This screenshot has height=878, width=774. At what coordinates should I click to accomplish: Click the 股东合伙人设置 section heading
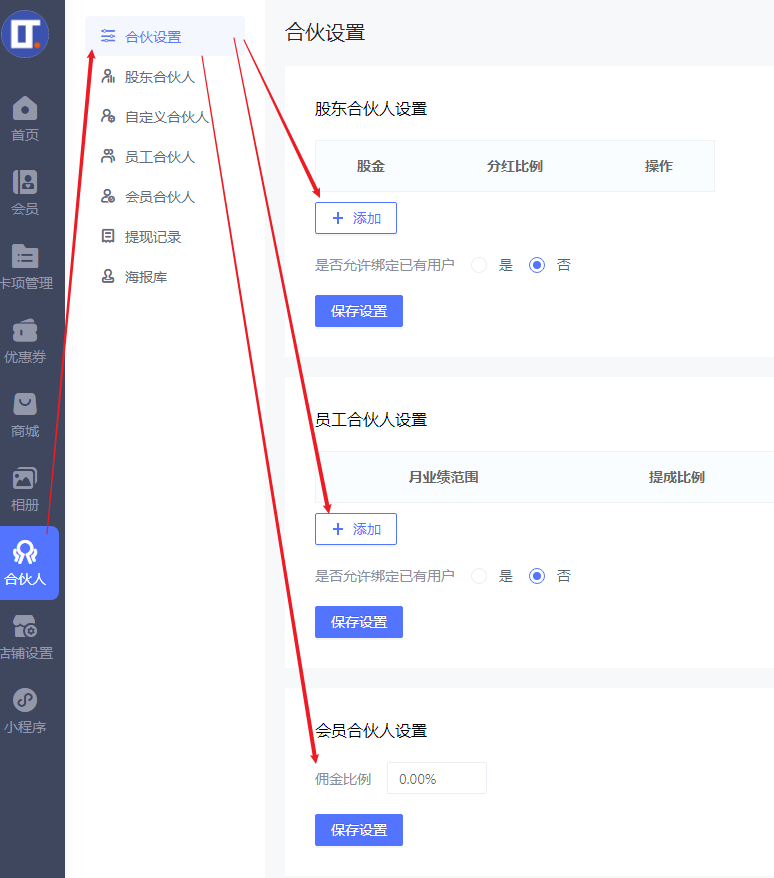pyautogui.click(x=371, y=109)
